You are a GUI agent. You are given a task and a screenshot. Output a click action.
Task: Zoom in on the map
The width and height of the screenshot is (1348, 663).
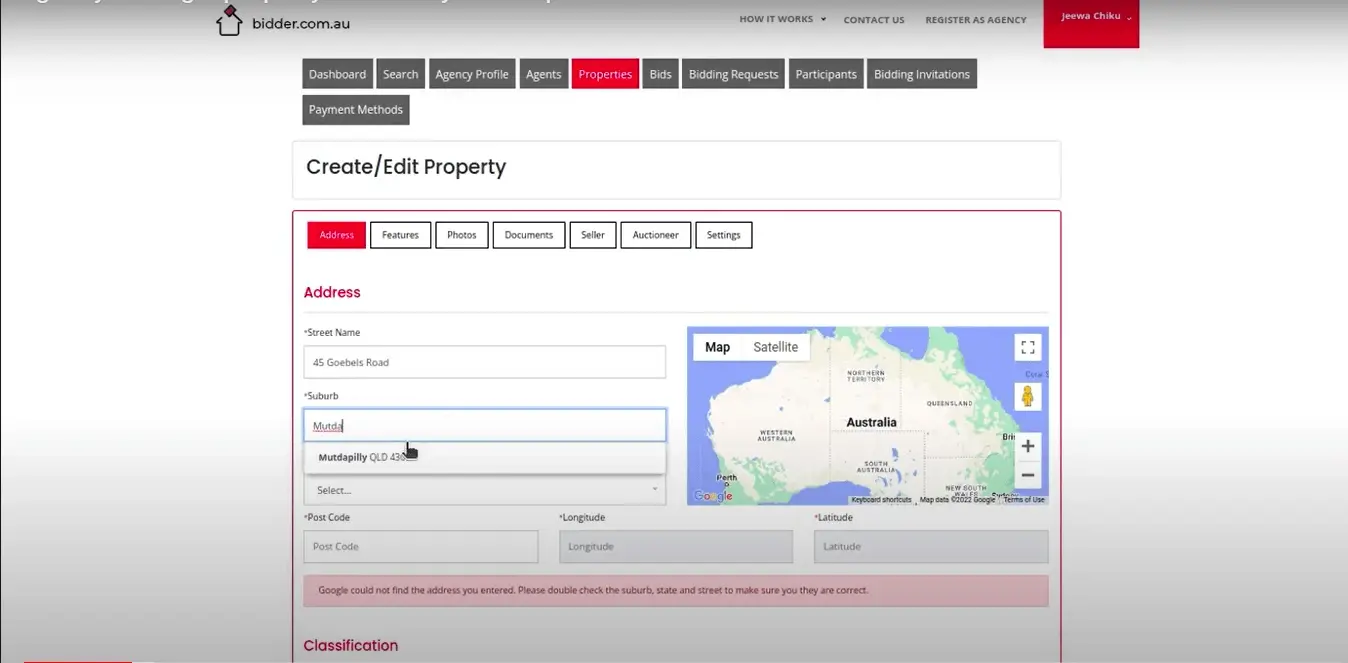pyautogui.click(x=1027, y=446)
